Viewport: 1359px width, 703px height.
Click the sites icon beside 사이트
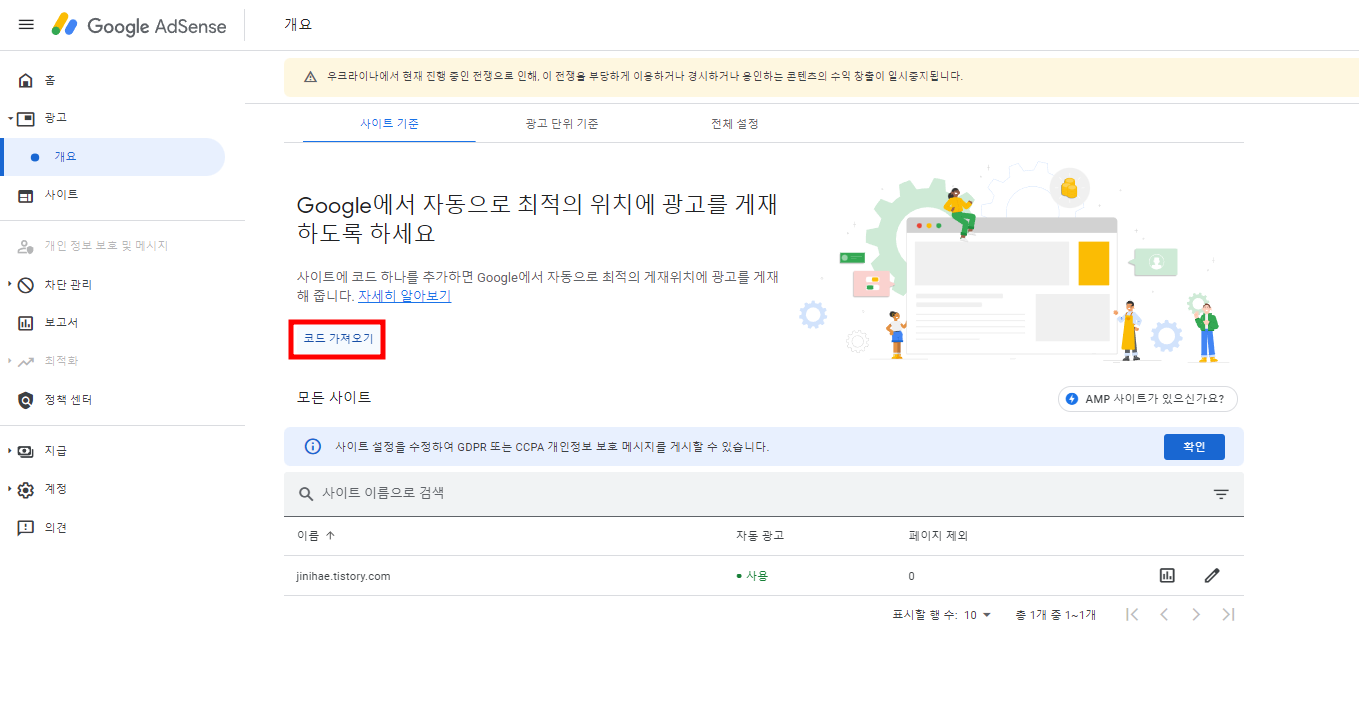point(26,195)
